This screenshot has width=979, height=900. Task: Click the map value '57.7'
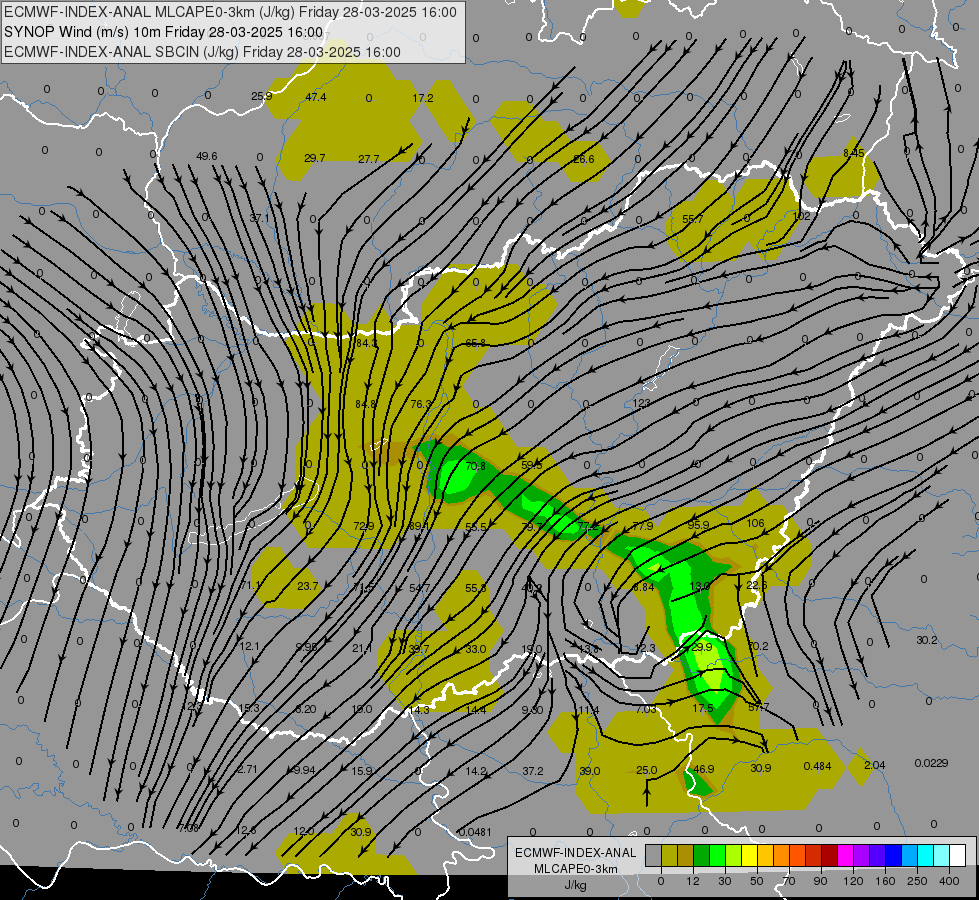759,707
